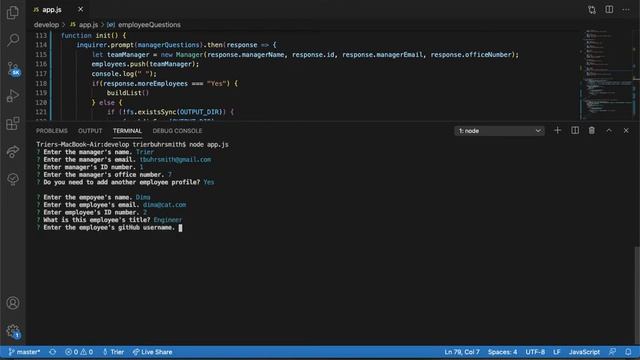
Task: Open the Manage gear icon
Action: click(13, 331)
